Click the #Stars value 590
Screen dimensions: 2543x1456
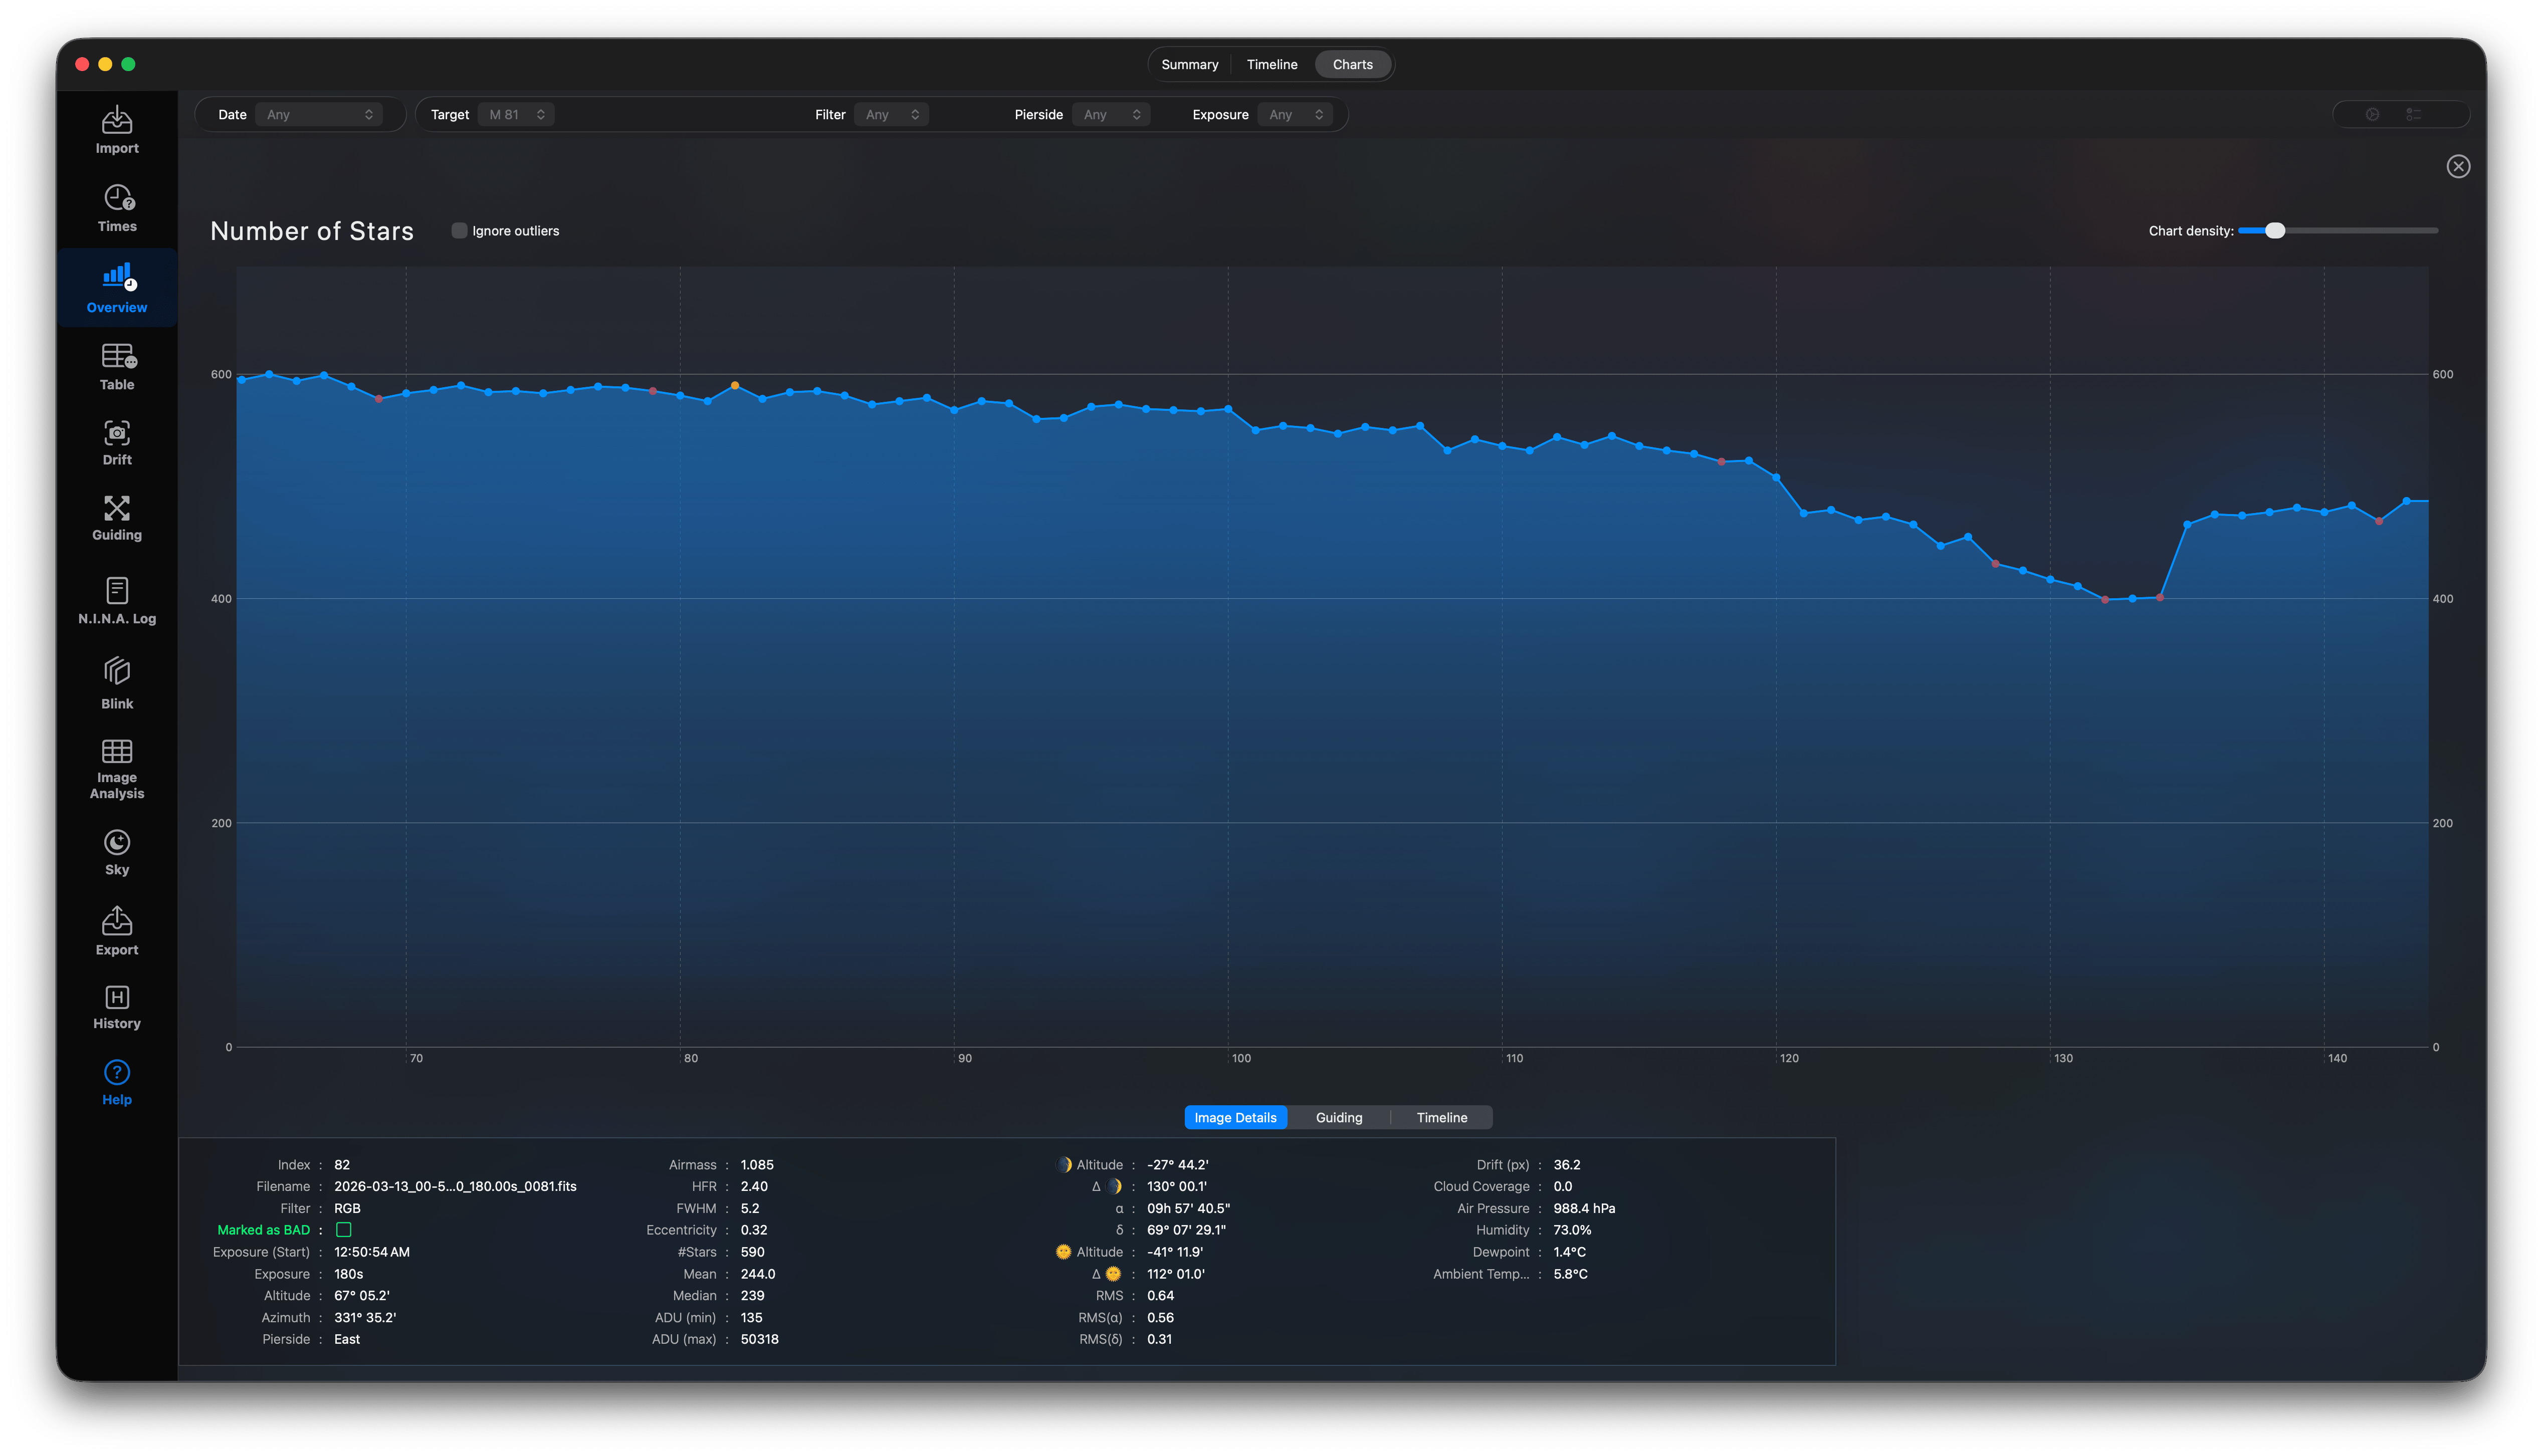pyautogui.click(x=752, y=1252)
